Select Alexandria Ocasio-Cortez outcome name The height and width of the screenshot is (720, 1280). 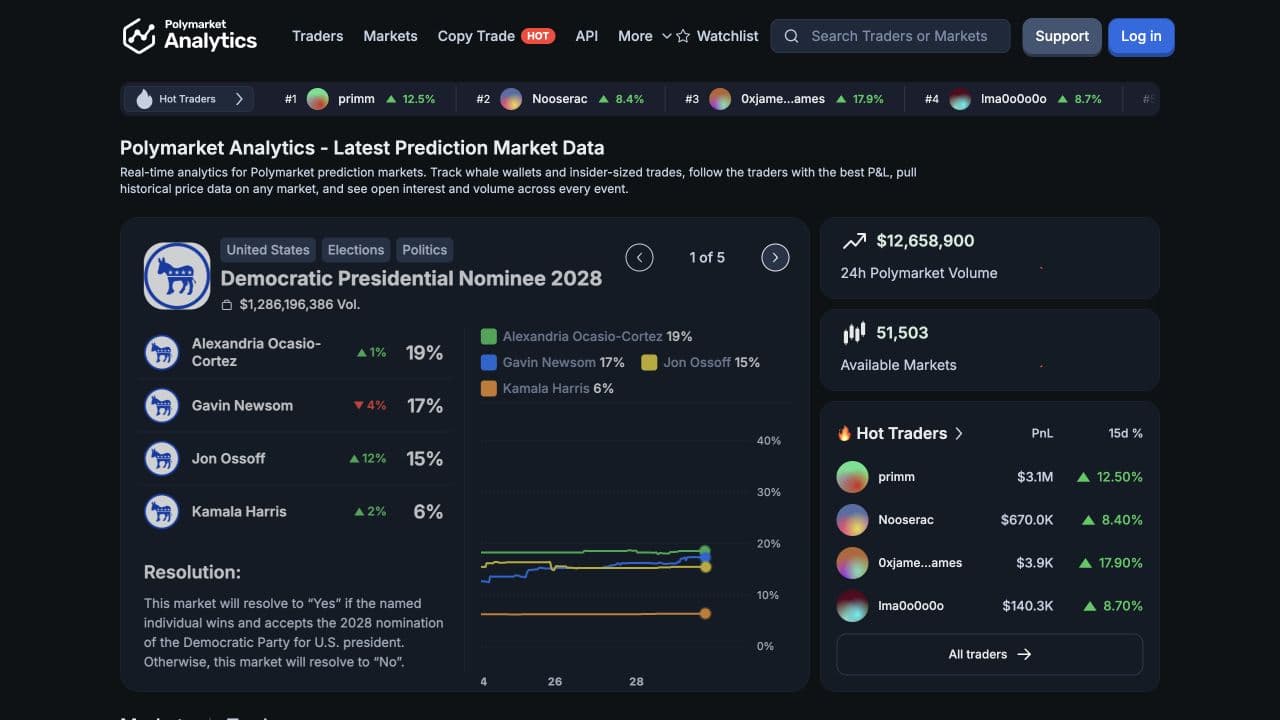(x=256, y=352)
